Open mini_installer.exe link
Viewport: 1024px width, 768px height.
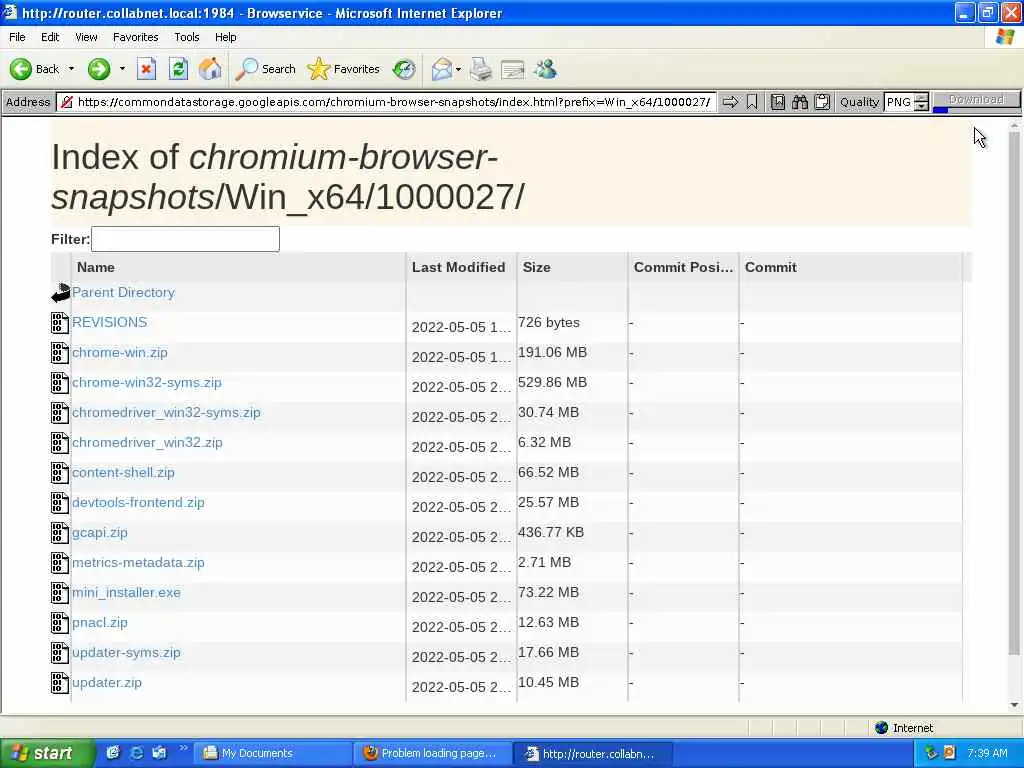(x=126, y=593)
